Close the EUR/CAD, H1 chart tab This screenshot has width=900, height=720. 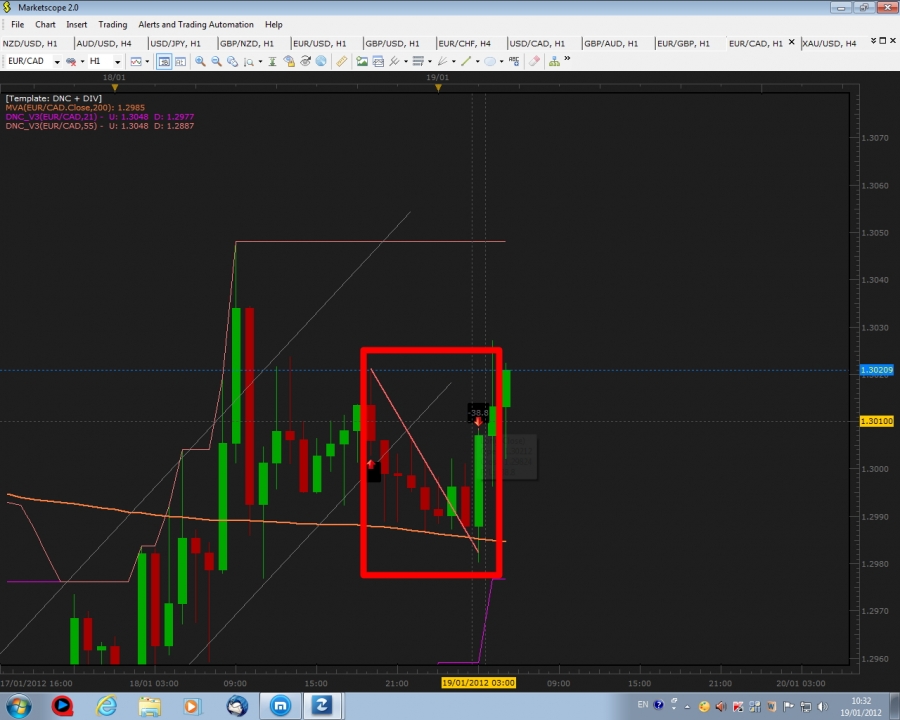[x=793, y=43]
